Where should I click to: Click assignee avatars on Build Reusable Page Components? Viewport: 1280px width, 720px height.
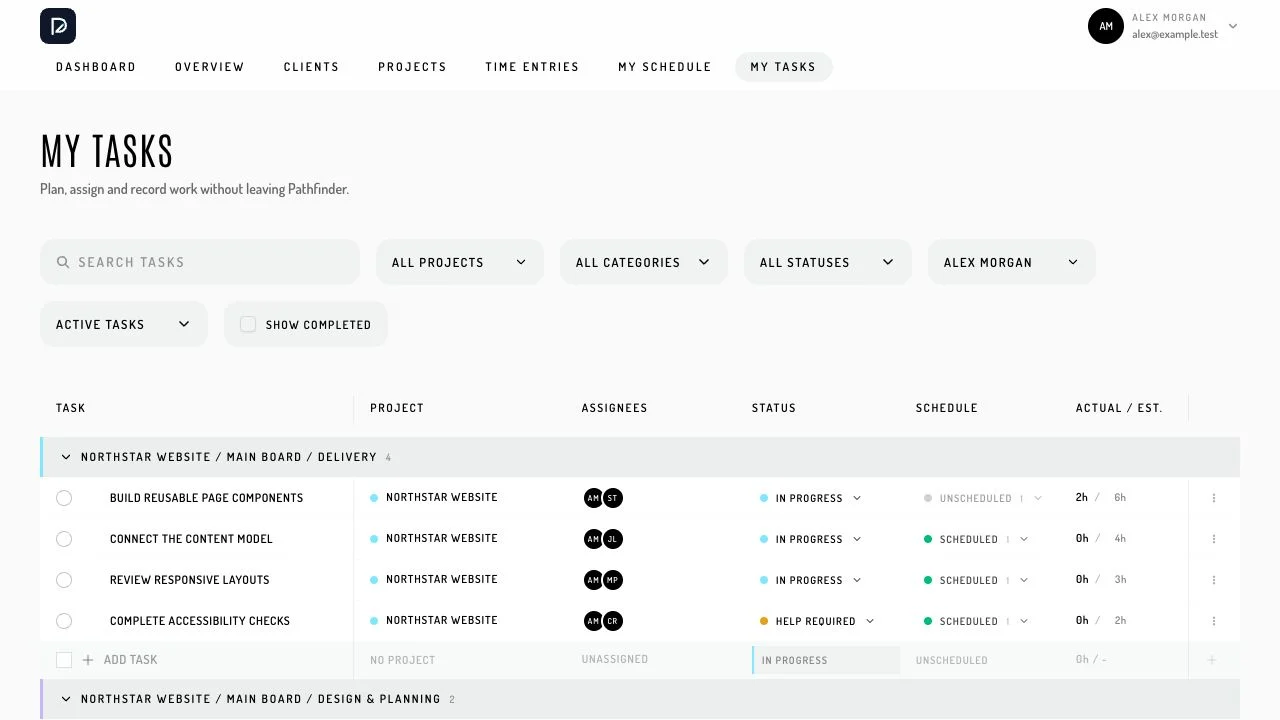(603, 498)
